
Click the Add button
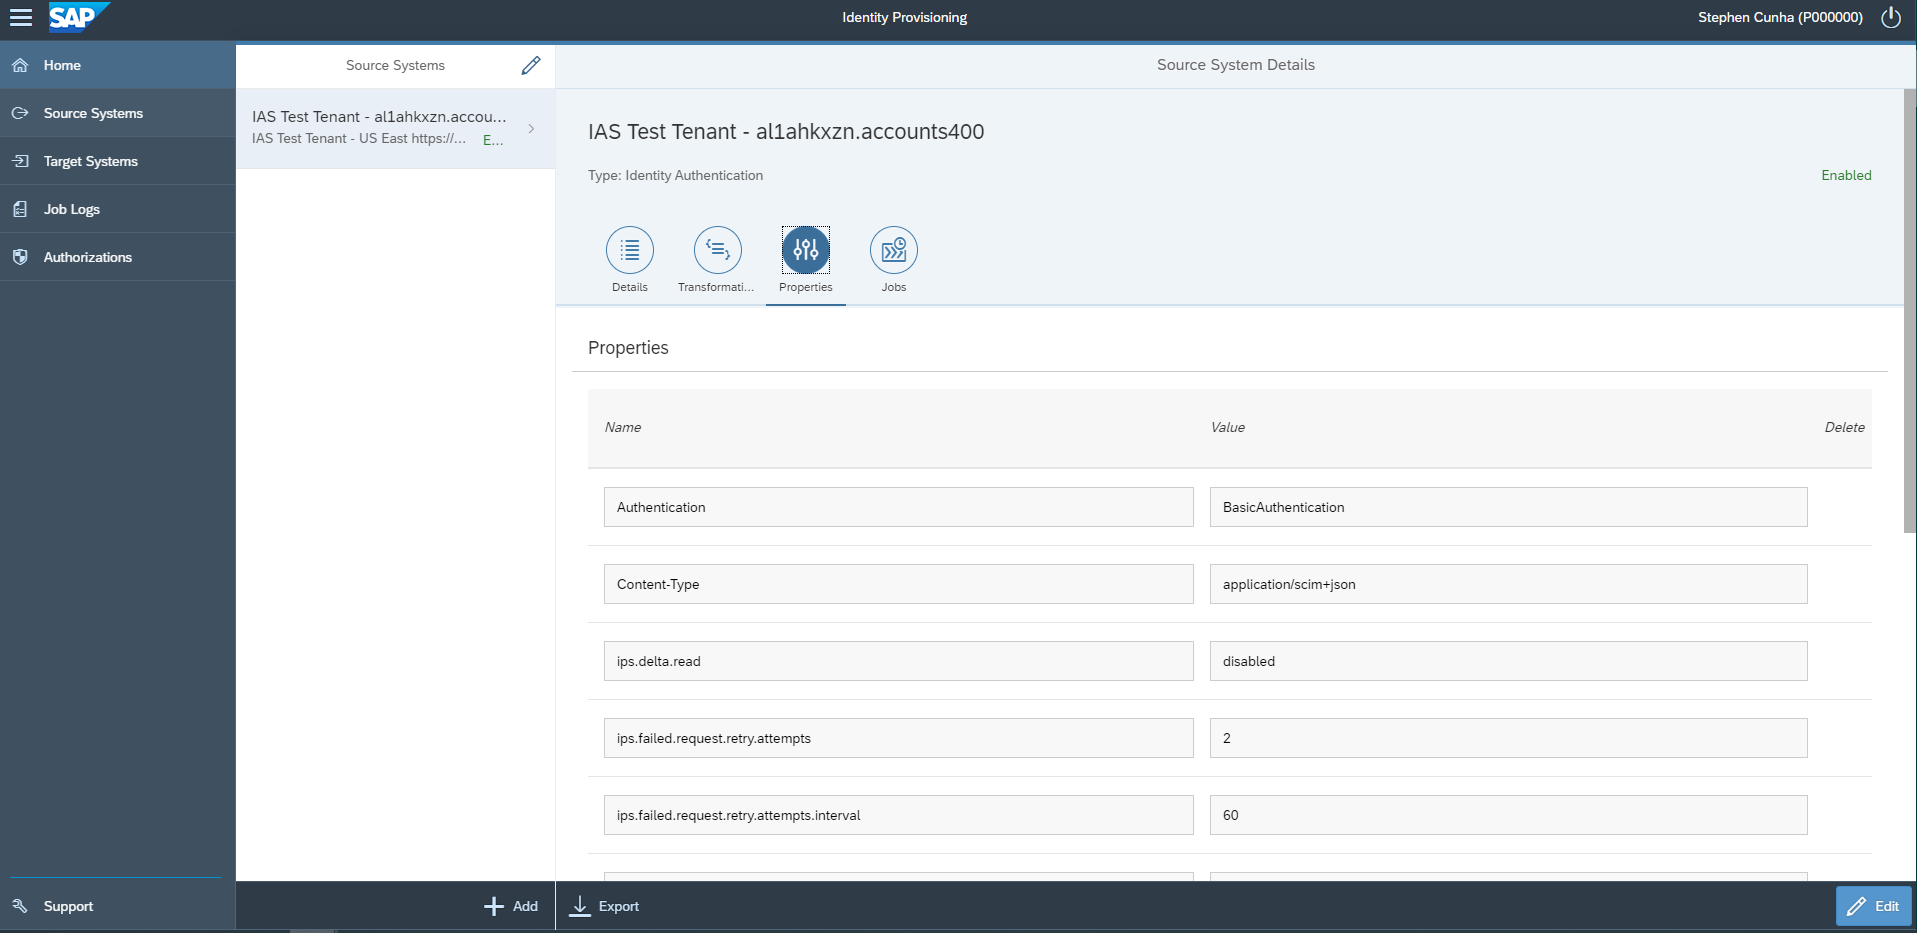[511, 906]
